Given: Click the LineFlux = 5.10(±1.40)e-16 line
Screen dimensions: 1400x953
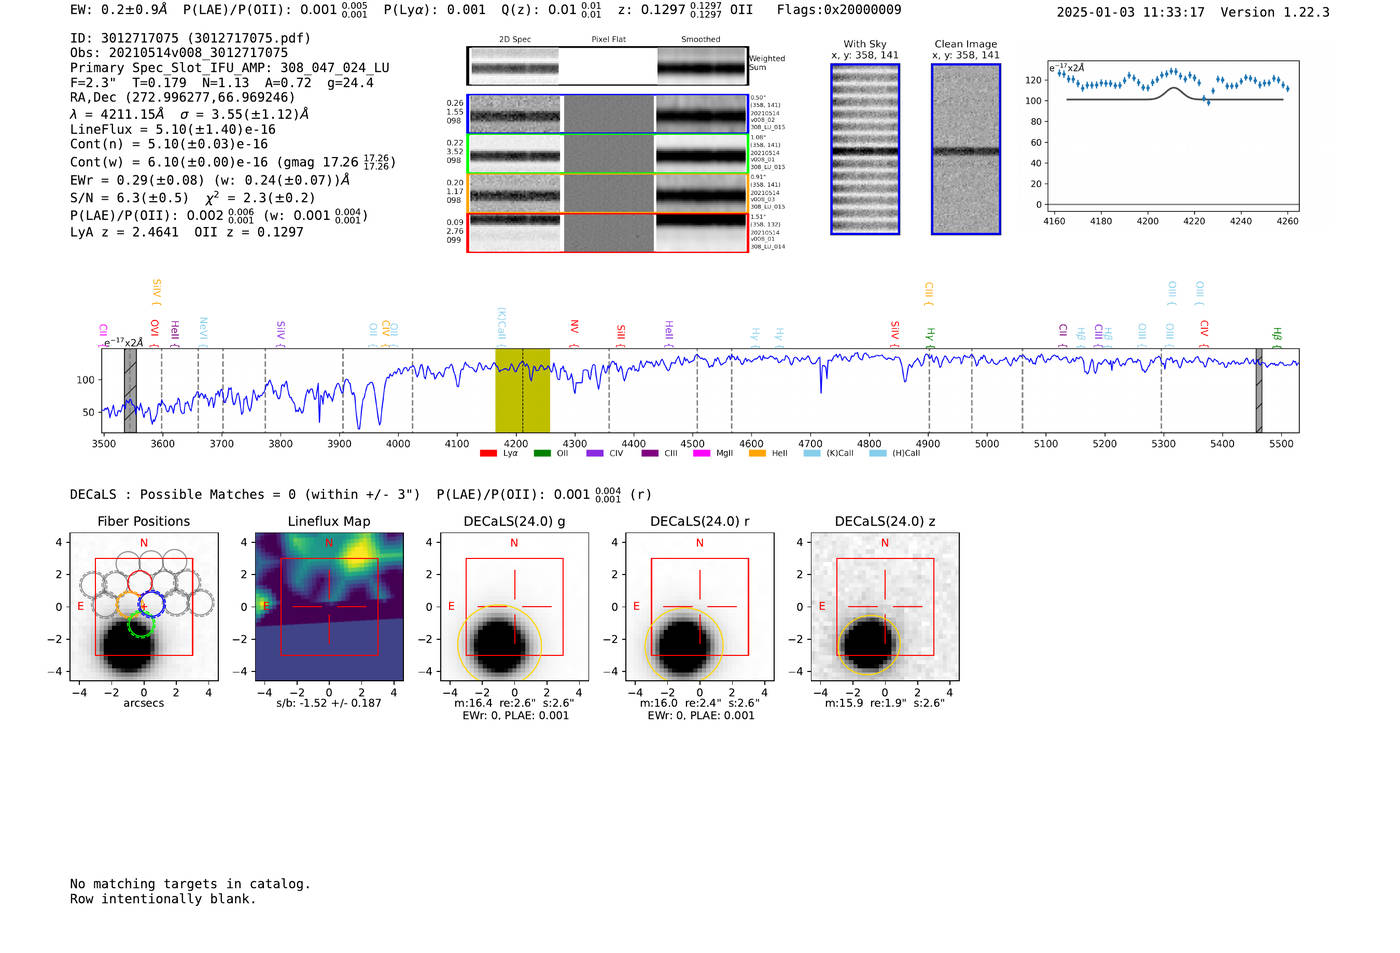Looking at the screenshot, I should (x=173, y=129).
